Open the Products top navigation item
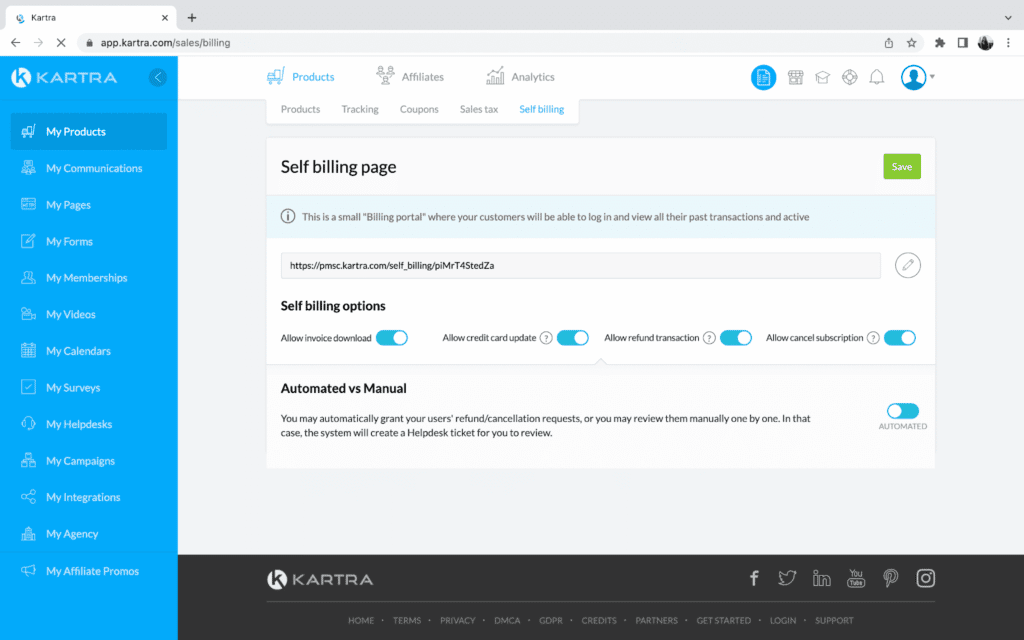 click(301, 76)
